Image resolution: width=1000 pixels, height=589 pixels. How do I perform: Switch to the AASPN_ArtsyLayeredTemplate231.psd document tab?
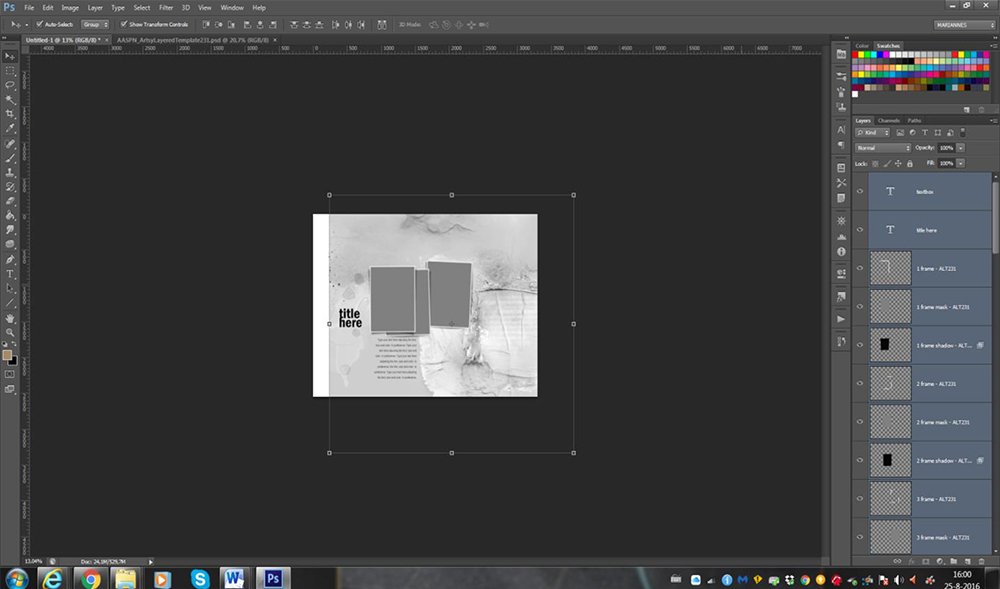coord(194,40)
